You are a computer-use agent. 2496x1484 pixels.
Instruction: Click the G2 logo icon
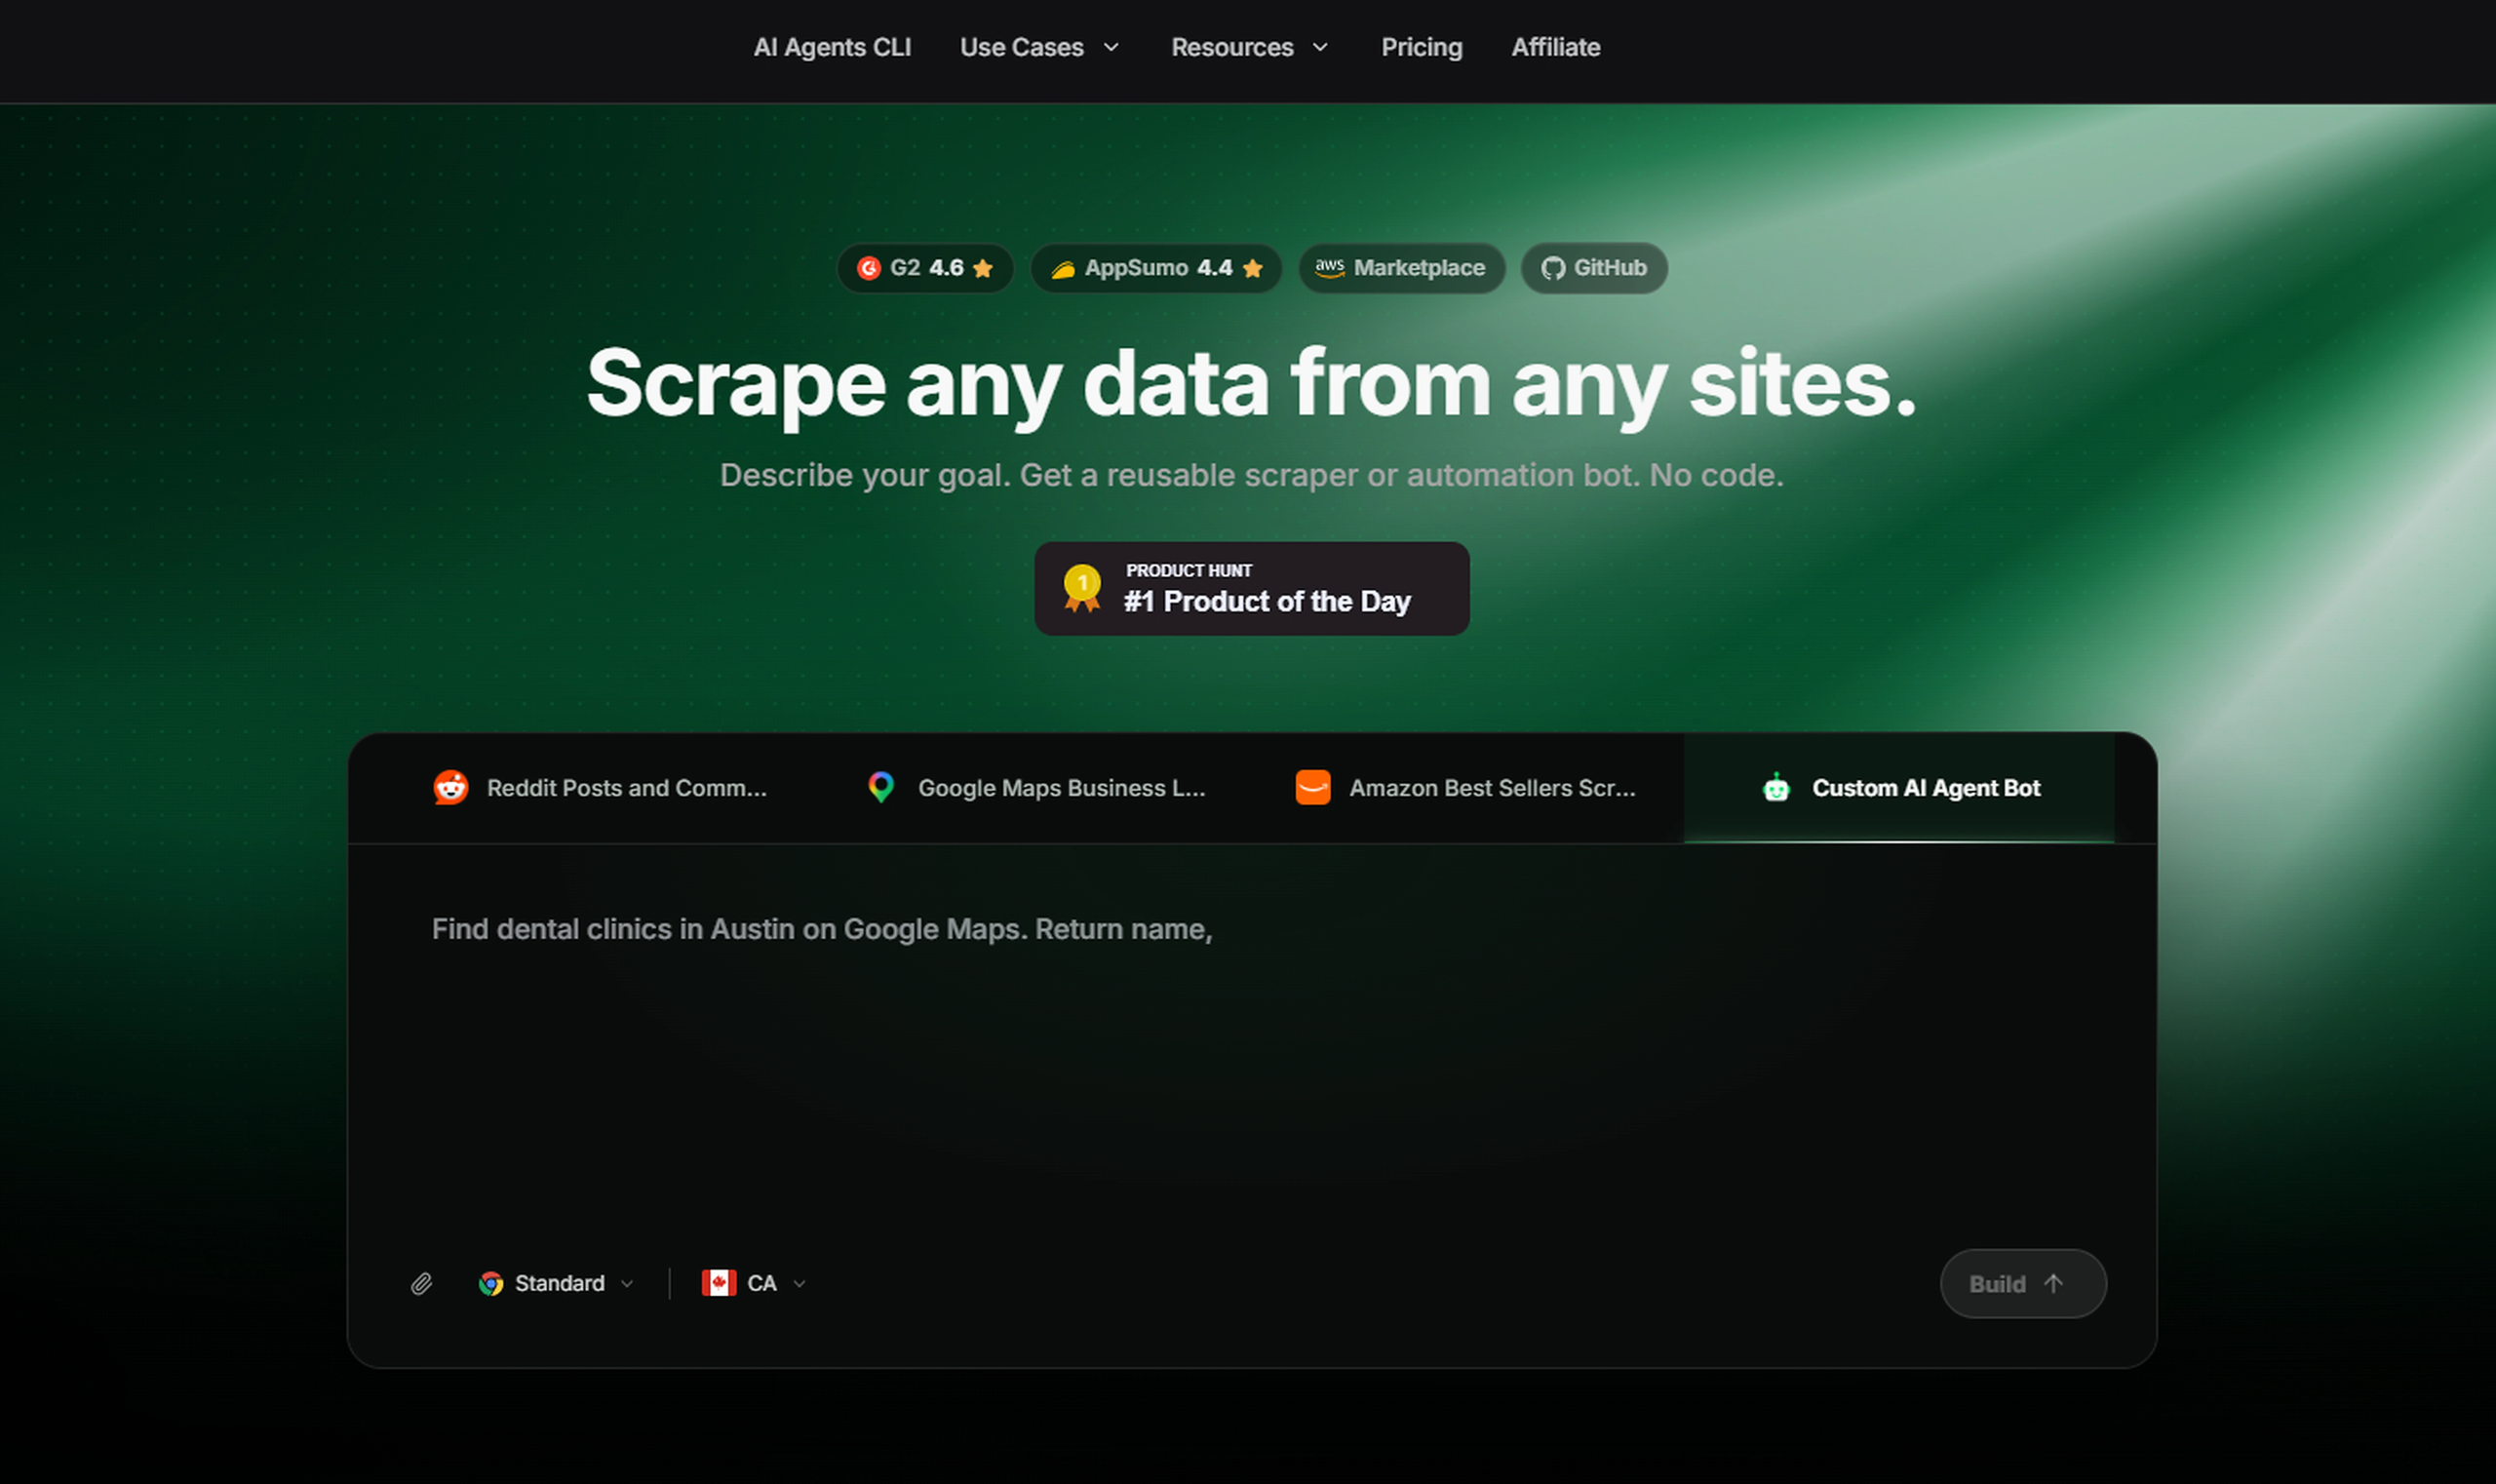point(869,268)
